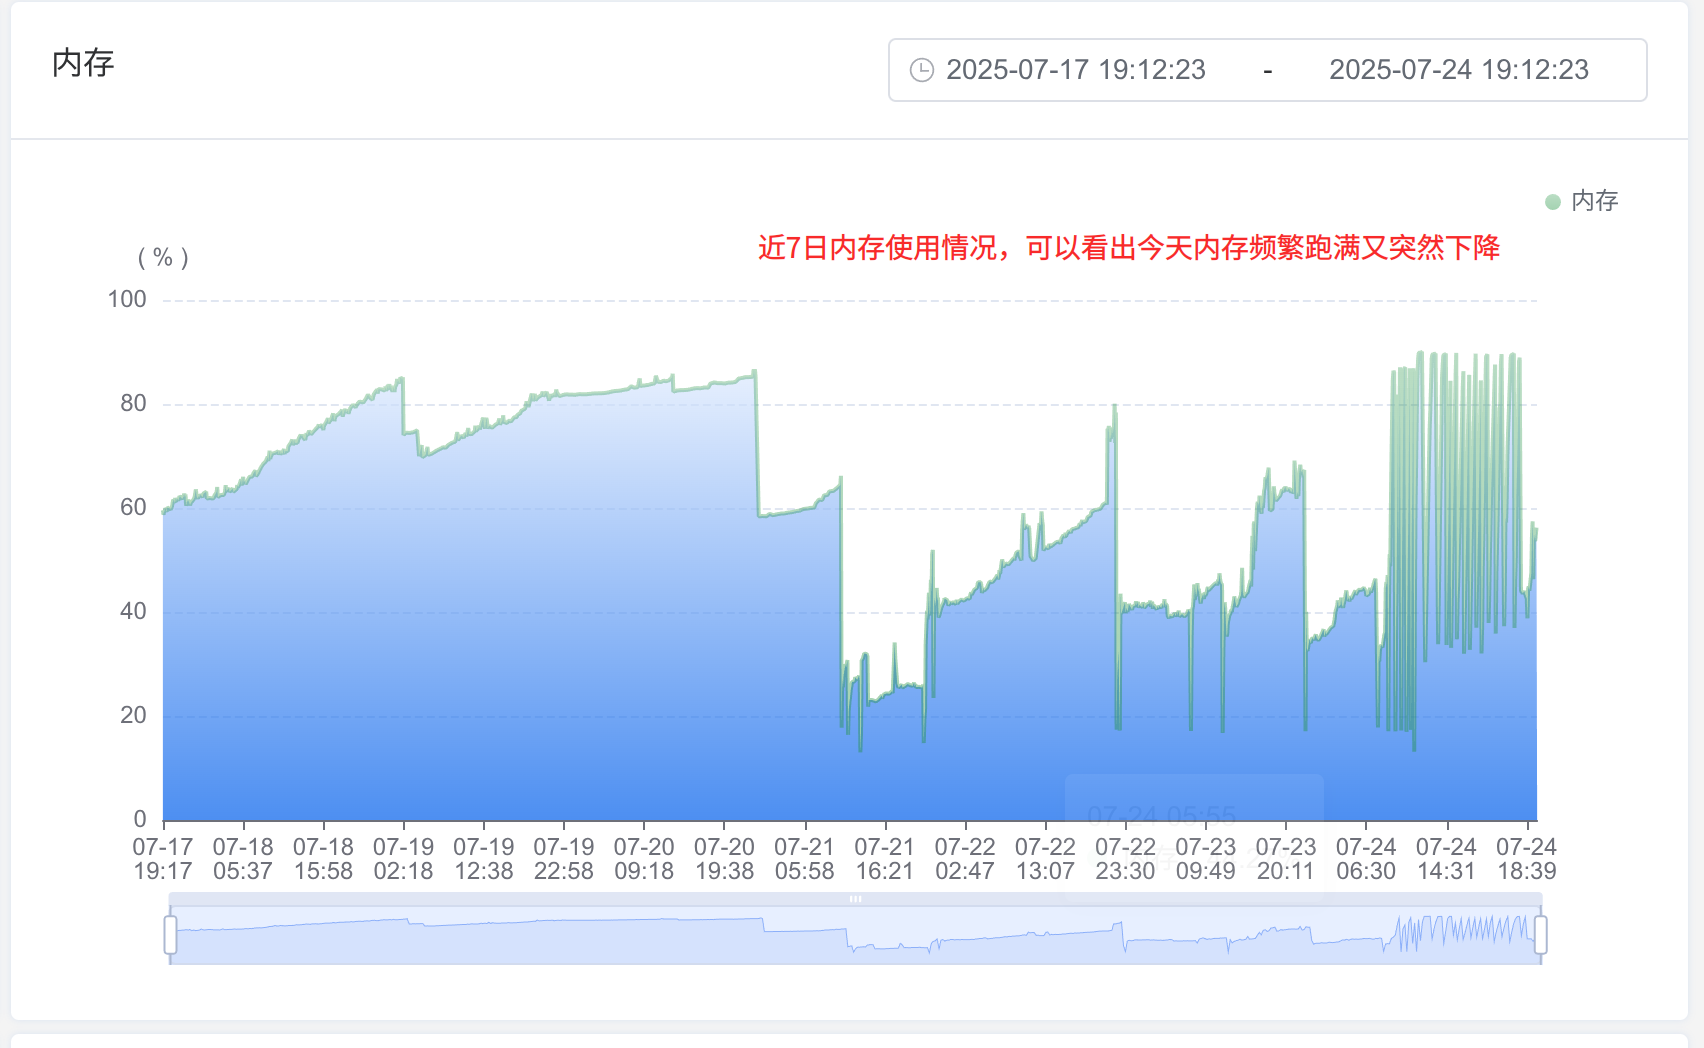This screenshot has width=1704, height=1048.
Task: Click the 07-20 09:18 time axis label
Action: pyautogui.click(x=644, y=859)
